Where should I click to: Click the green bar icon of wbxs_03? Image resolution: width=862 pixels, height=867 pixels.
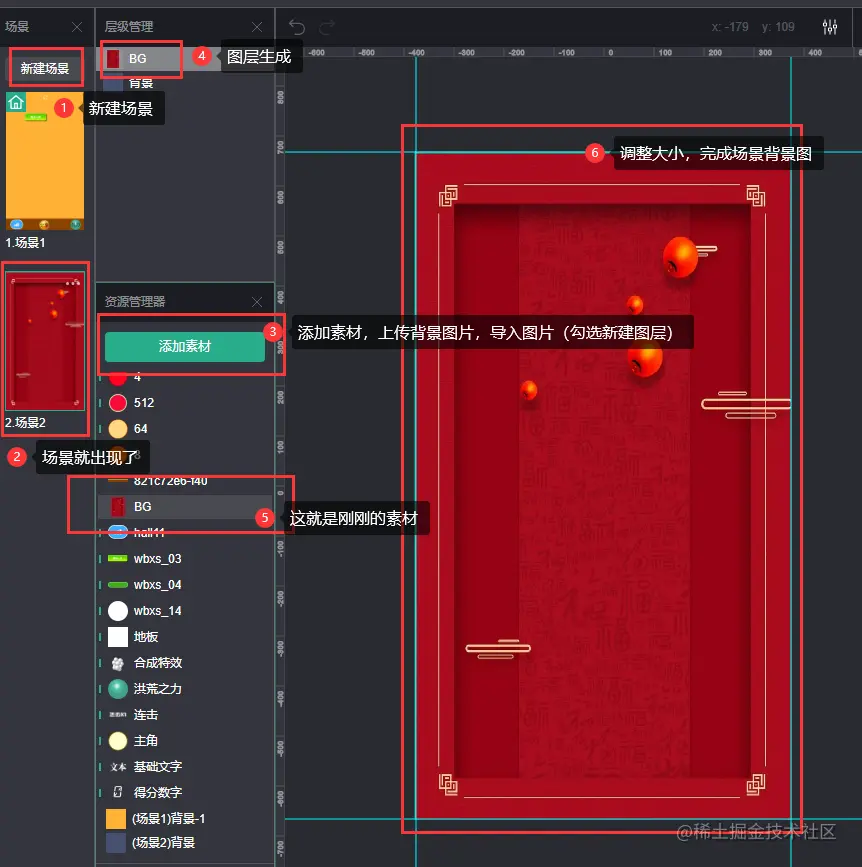tap(118, 558)
